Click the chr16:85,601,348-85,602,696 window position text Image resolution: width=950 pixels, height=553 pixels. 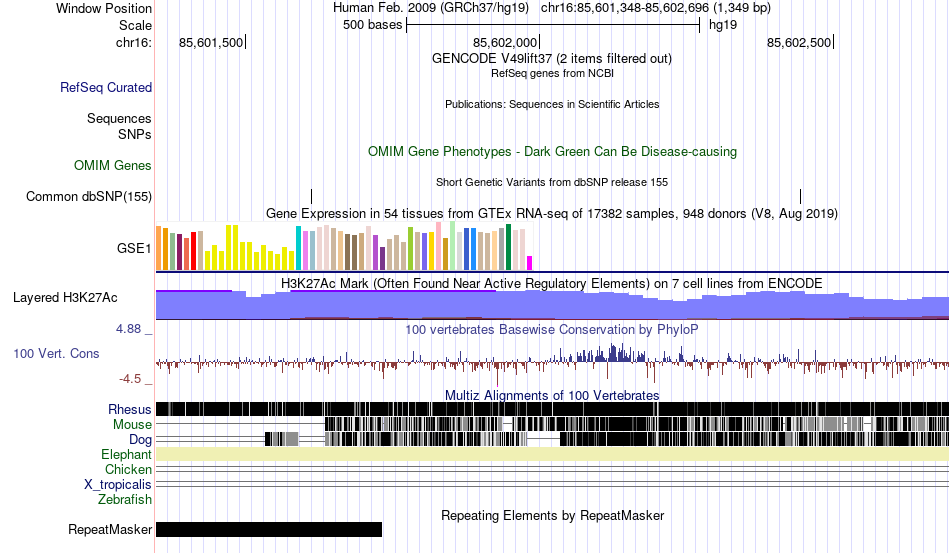point(656,8)
